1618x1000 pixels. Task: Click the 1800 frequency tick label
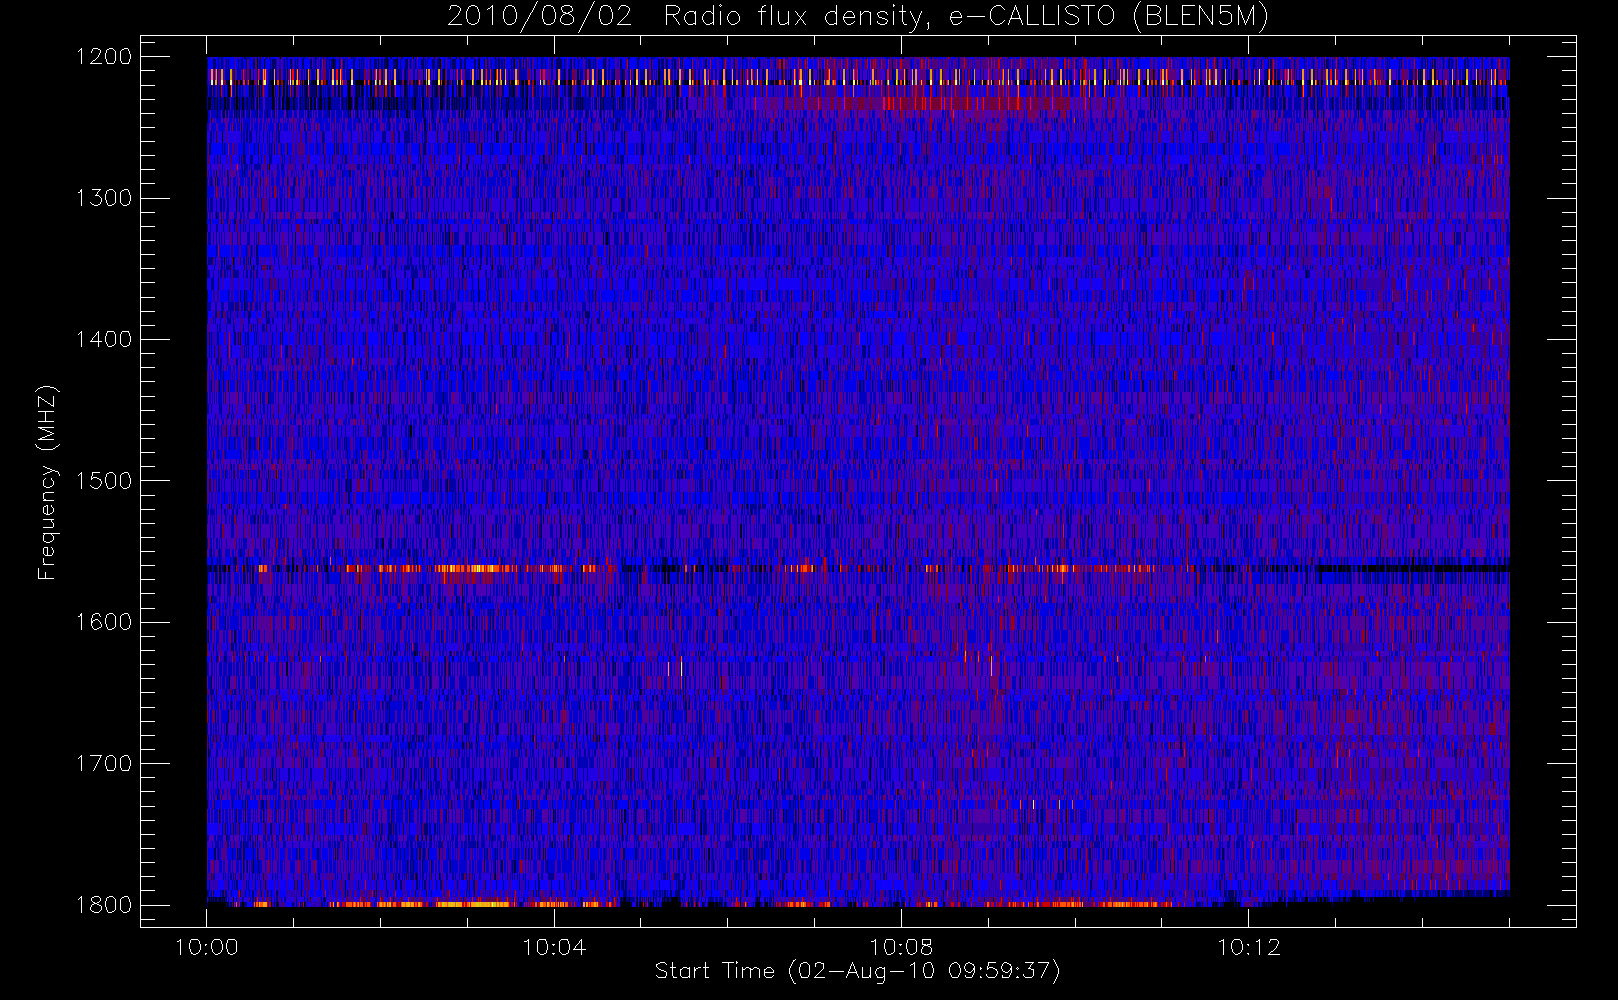(x=104, y=905)
